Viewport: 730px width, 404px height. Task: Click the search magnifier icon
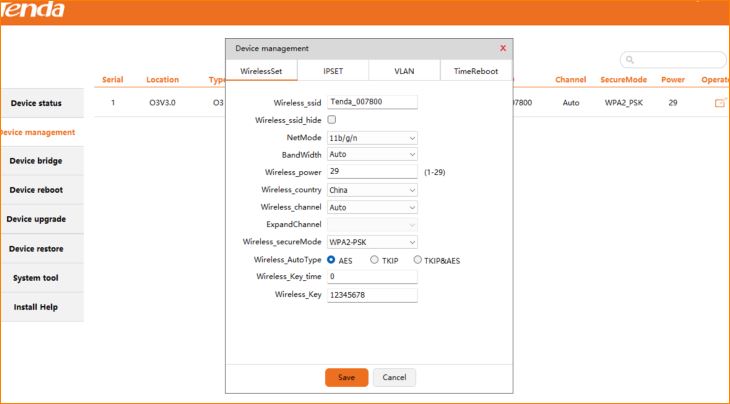[x=629, y=60]
